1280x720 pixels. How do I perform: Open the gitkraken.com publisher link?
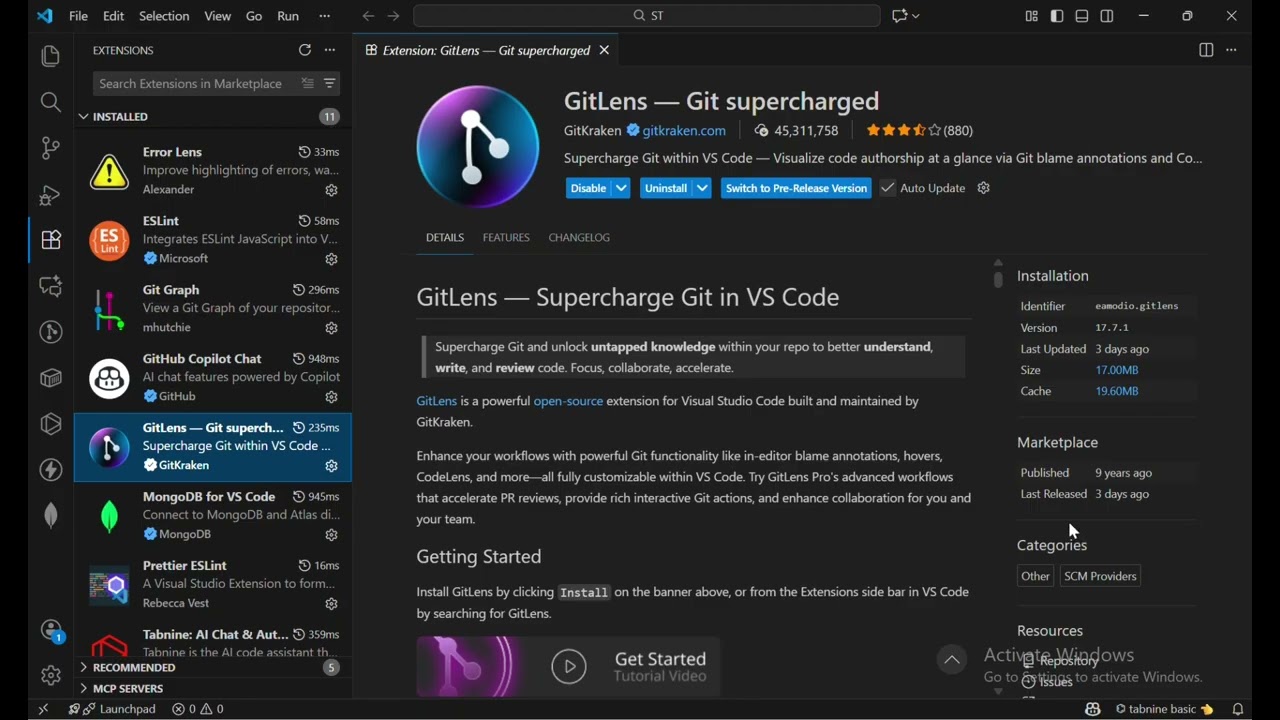684,131
